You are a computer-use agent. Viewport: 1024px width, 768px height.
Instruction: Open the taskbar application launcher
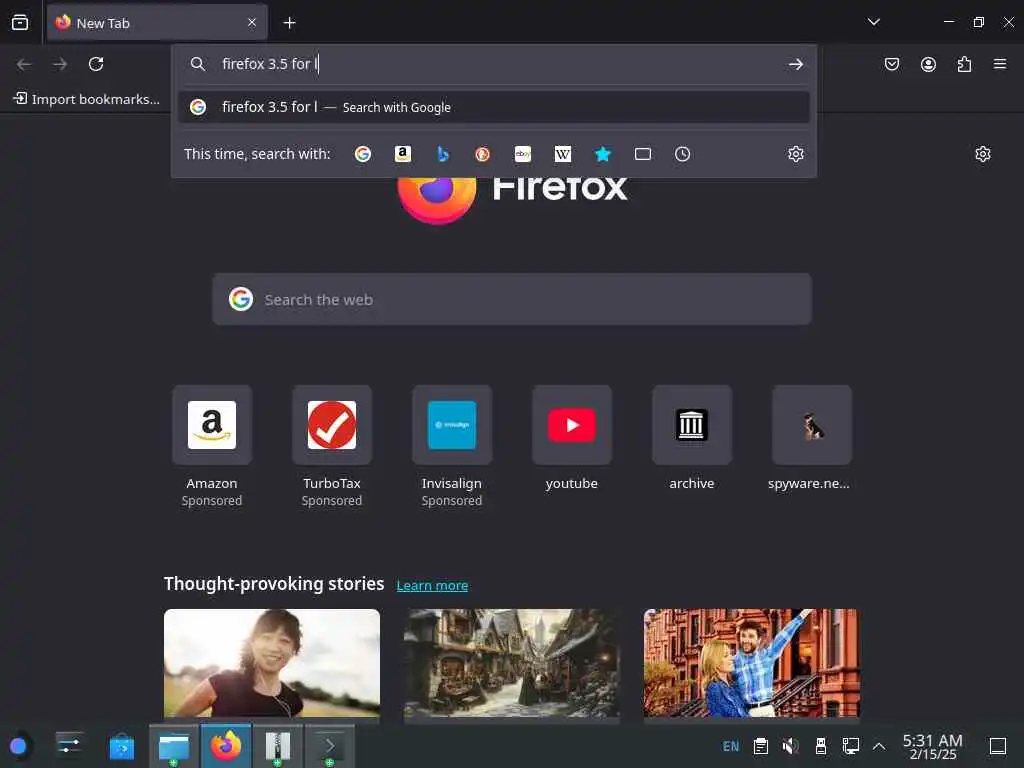pos(18,746)
